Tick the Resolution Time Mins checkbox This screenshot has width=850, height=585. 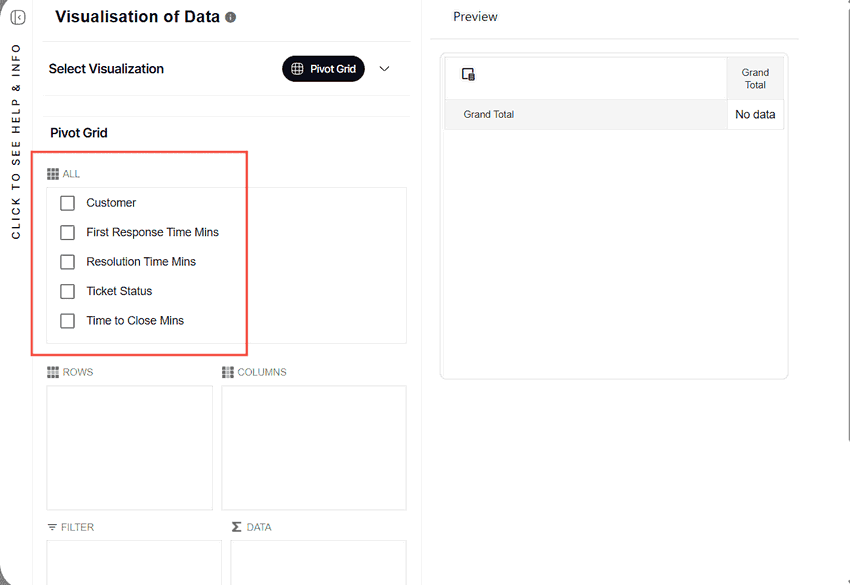[67, 262]
